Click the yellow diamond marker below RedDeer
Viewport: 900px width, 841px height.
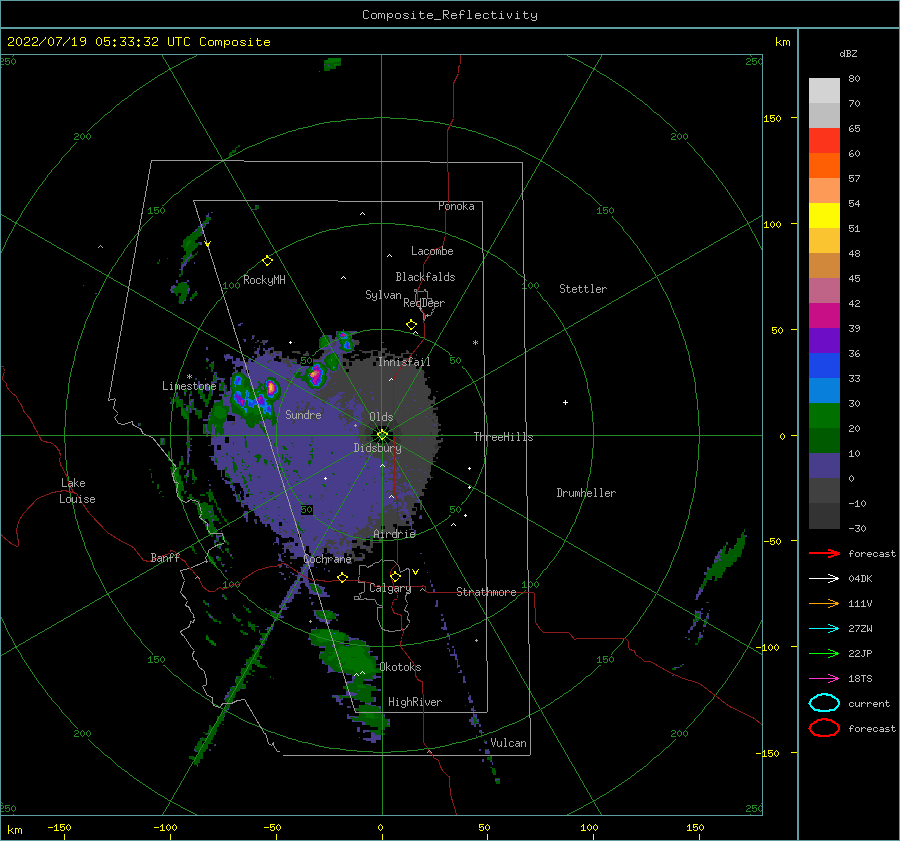click(x=411, y=325)
